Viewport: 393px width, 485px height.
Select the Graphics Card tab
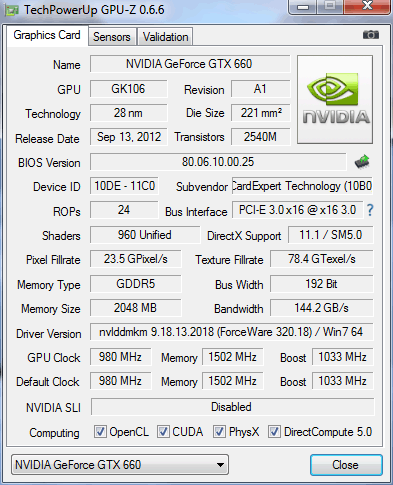47,35
